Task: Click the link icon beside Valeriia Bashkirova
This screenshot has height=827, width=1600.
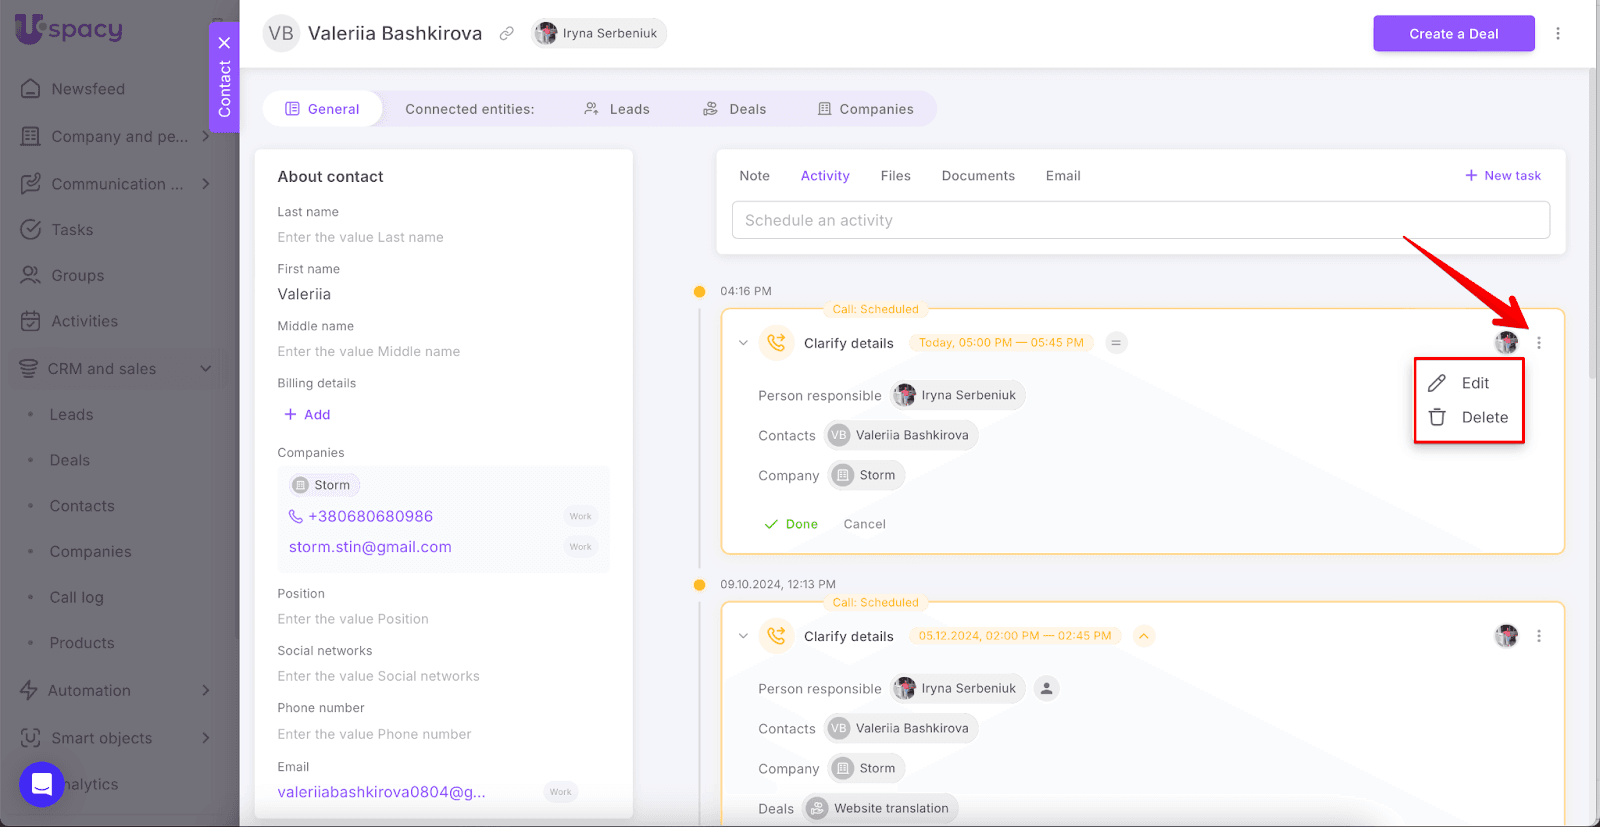Action: [507, 34]
